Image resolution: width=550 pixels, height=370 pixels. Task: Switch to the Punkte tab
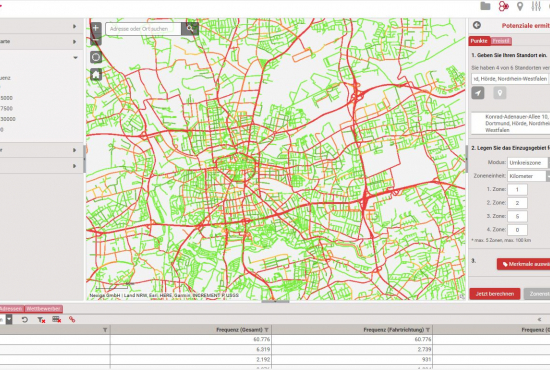(x=479, y=41)
